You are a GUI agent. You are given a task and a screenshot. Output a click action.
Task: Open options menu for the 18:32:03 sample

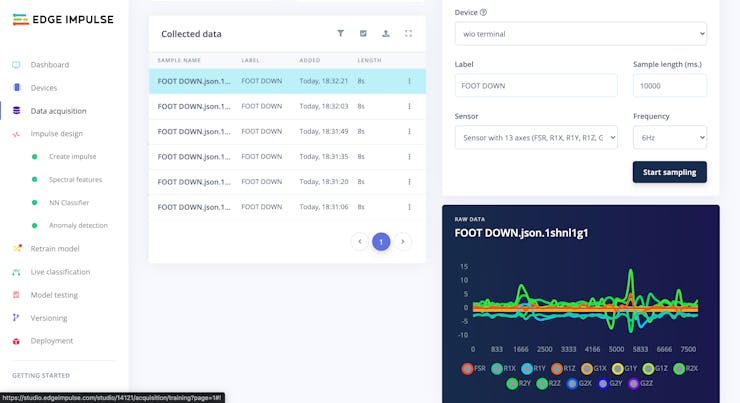[409, 106]
